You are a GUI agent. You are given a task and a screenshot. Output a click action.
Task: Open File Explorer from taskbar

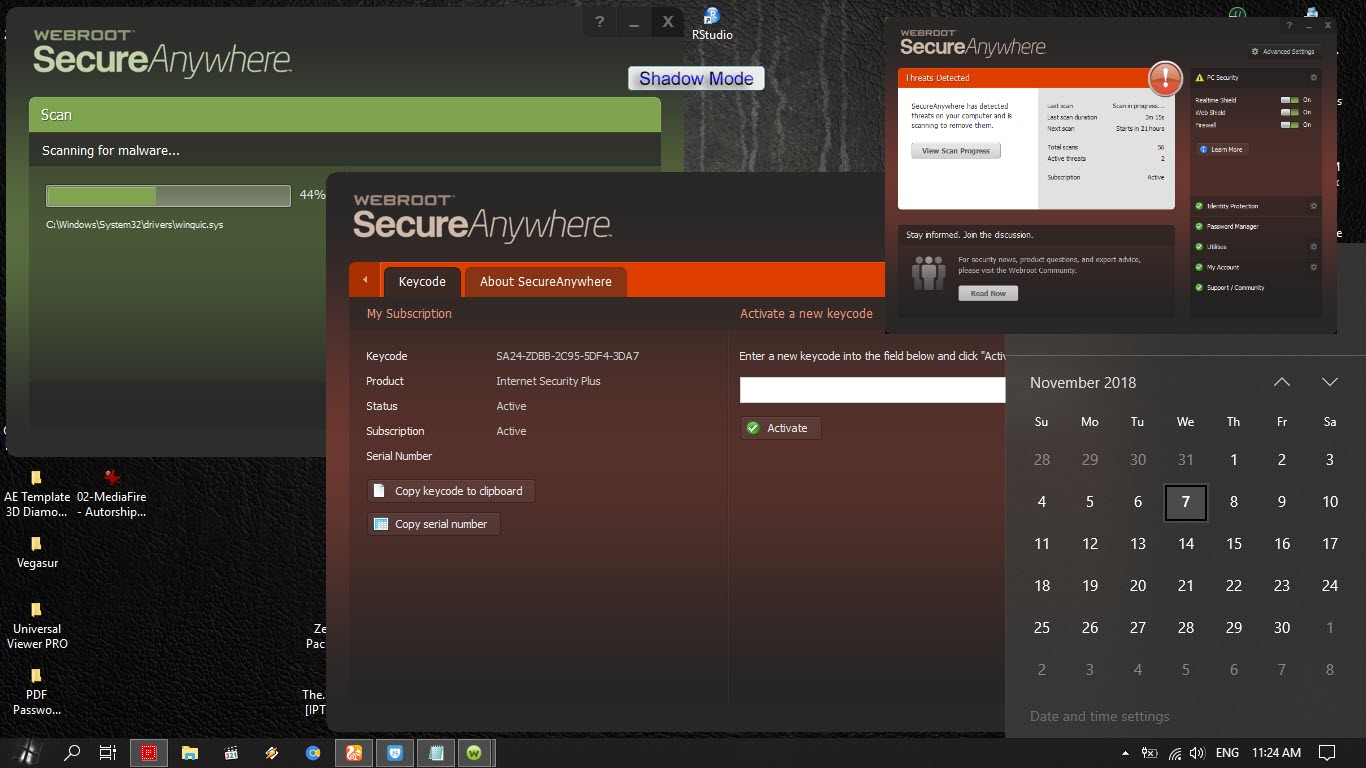[x=189, y=752]
